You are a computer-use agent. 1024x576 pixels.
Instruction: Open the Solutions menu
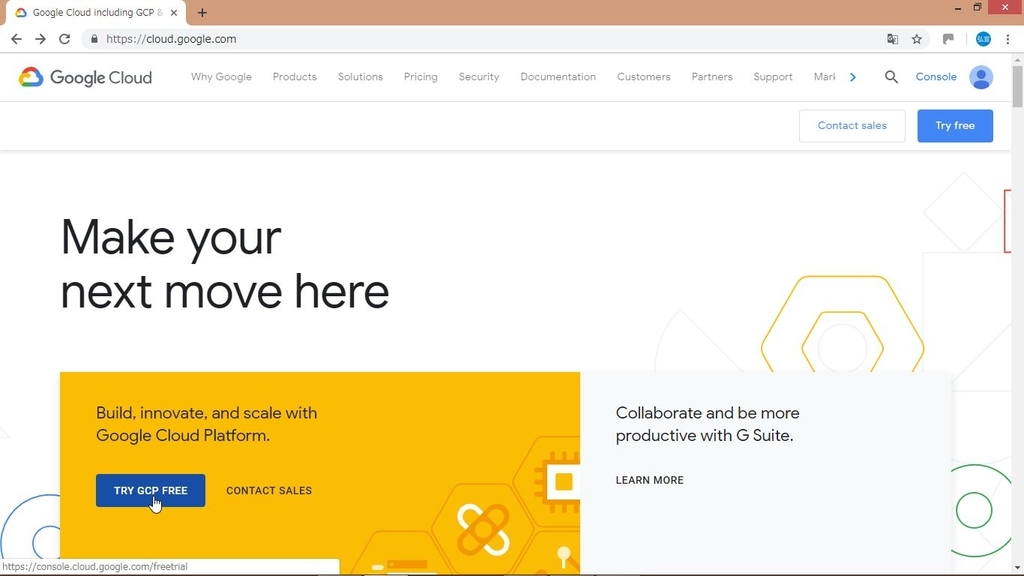pos(360,77)
